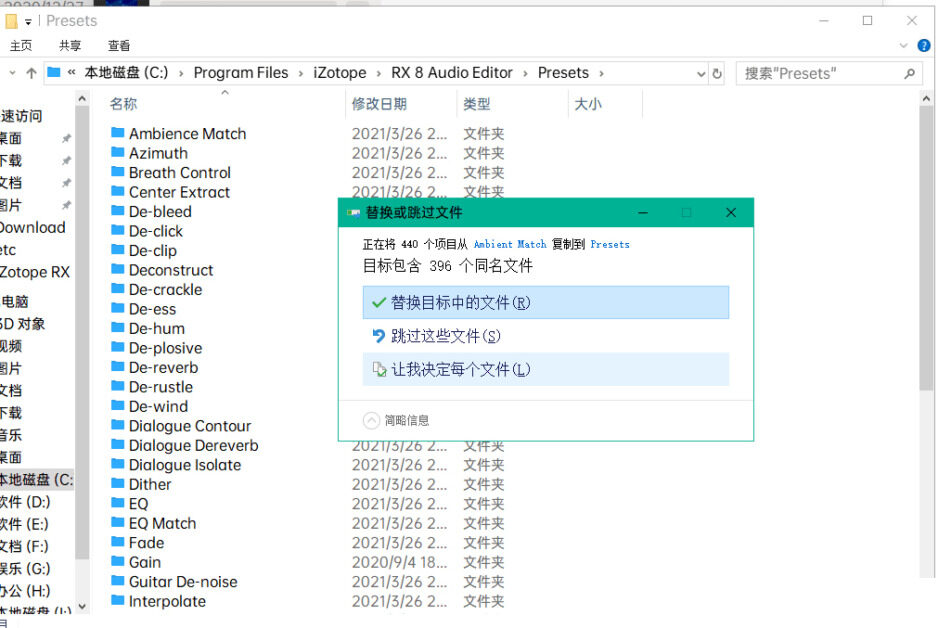Click inside the Presets search field
The image size is (951, 628).
pos(815,73)
